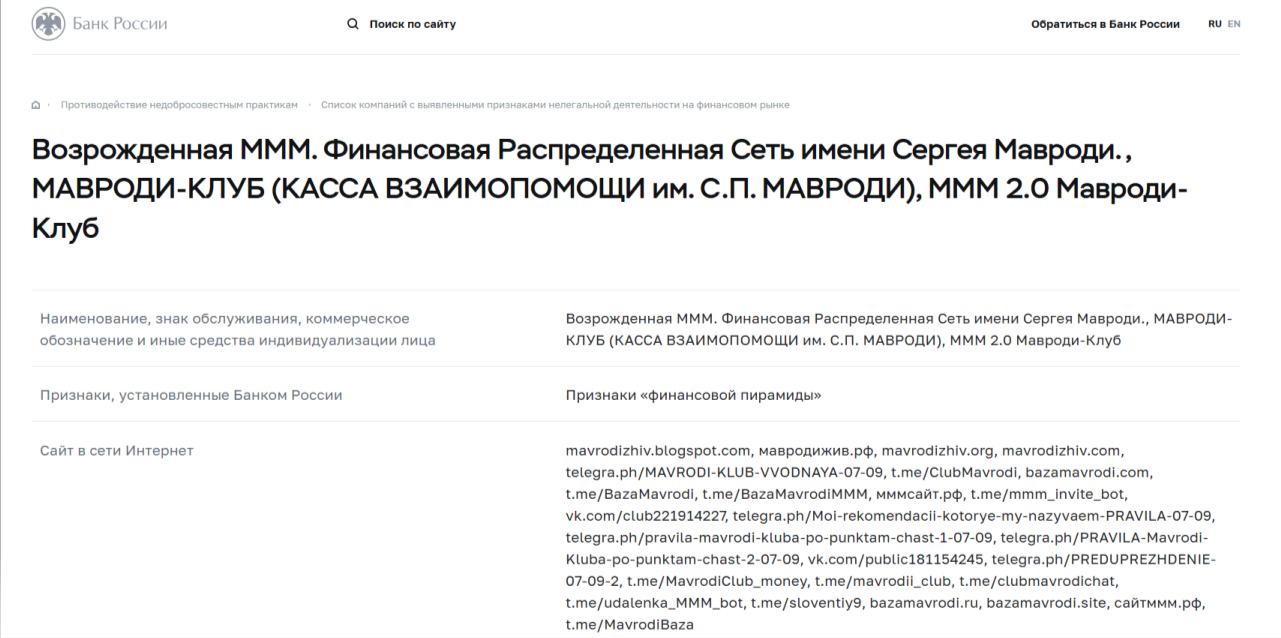The image size is (1281, 638).
Task: Click the name value starting «Возрожденная МММ. Финансовая»
Action: tap(899, 330)
